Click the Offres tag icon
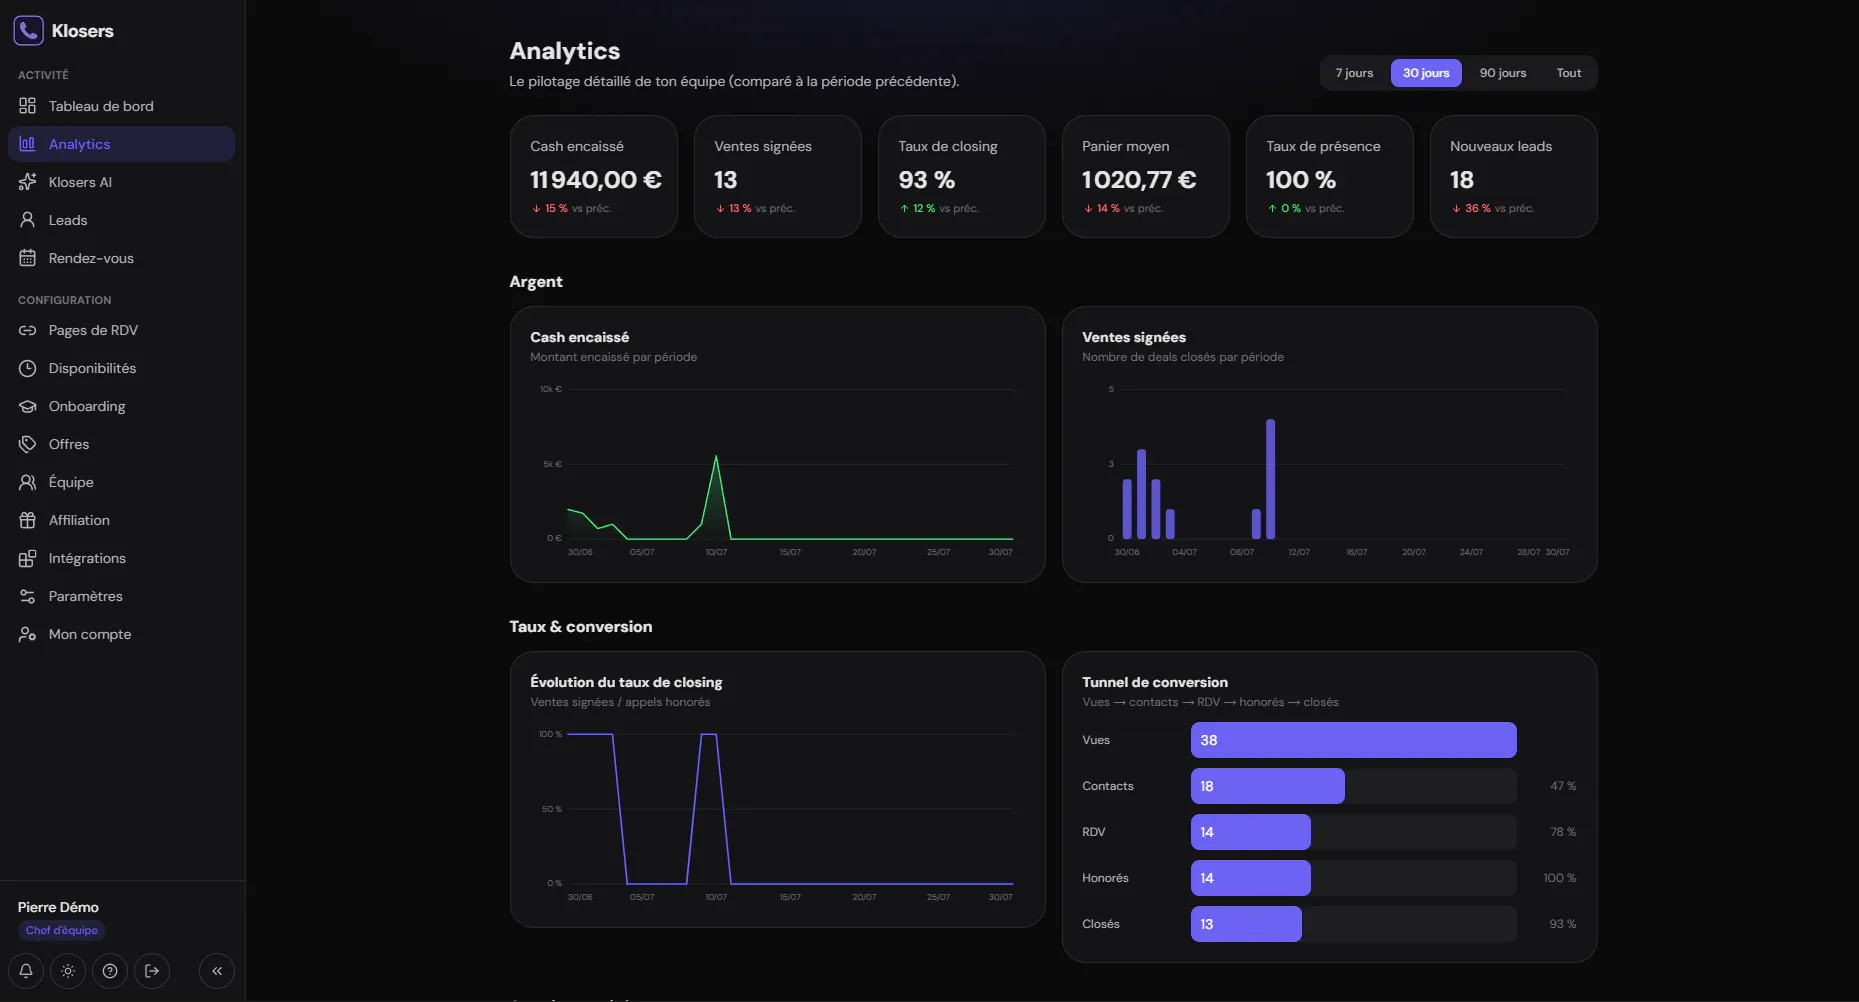1859x1002 pixels. click(28, 444)
